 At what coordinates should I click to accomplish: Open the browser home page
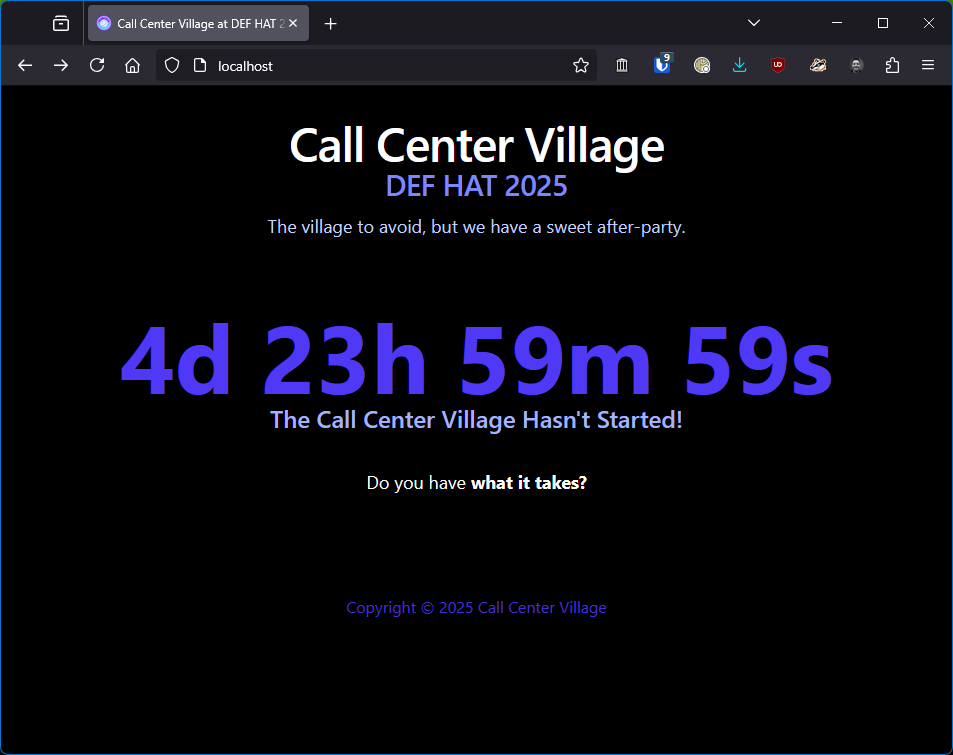coord(132,65)
